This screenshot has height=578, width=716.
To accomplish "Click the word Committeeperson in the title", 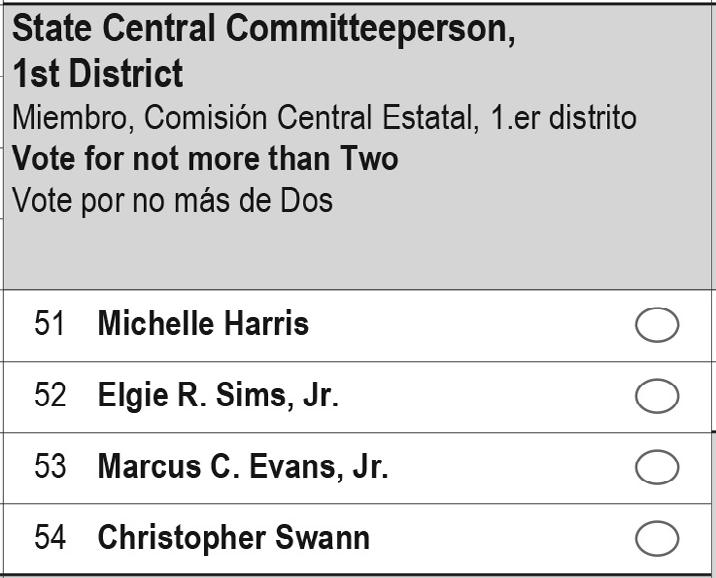I will pos(370,29).
